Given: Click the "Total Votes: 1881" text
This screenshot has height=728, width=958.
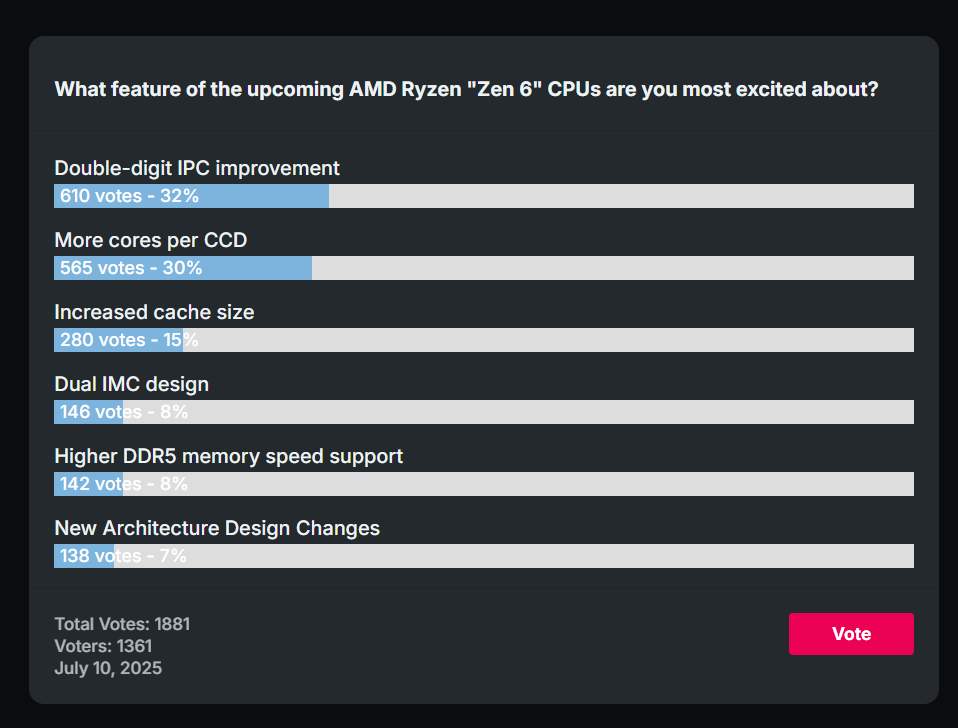Looking at the screenshot, I should (122, 623).
